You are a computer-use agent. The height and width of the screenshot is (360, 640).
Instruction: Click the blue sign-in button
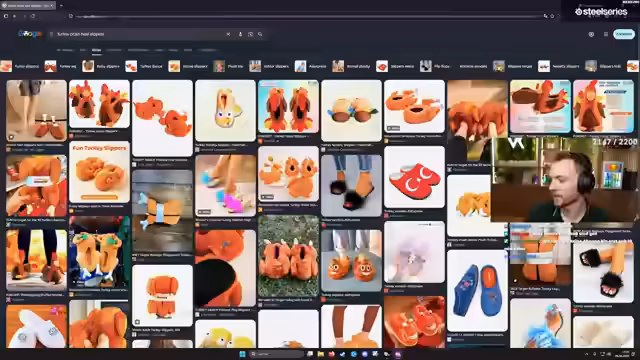tap(624, 34)
